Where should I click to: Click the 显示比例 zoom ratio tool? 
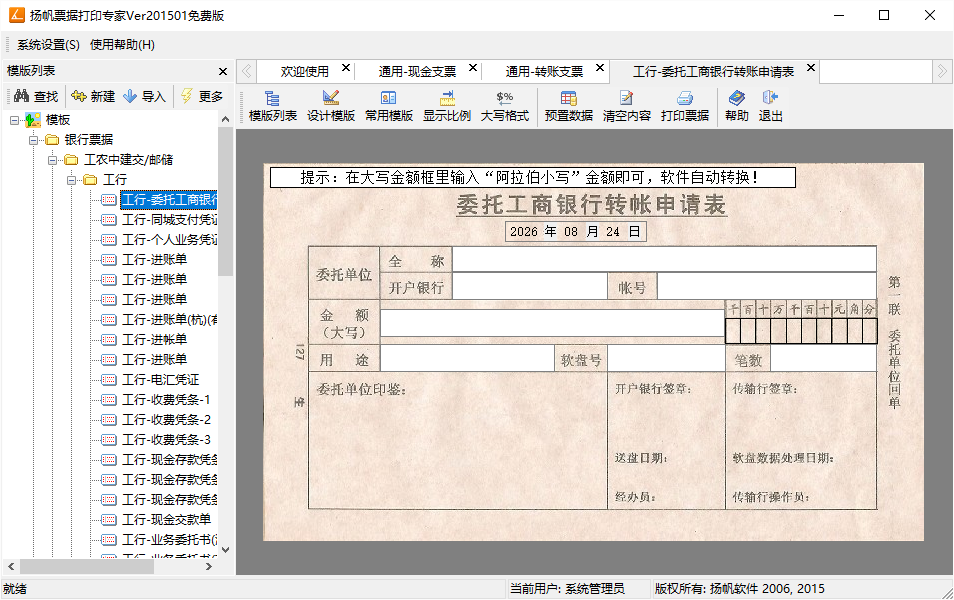pyautogui.click(x=447, y=106)
